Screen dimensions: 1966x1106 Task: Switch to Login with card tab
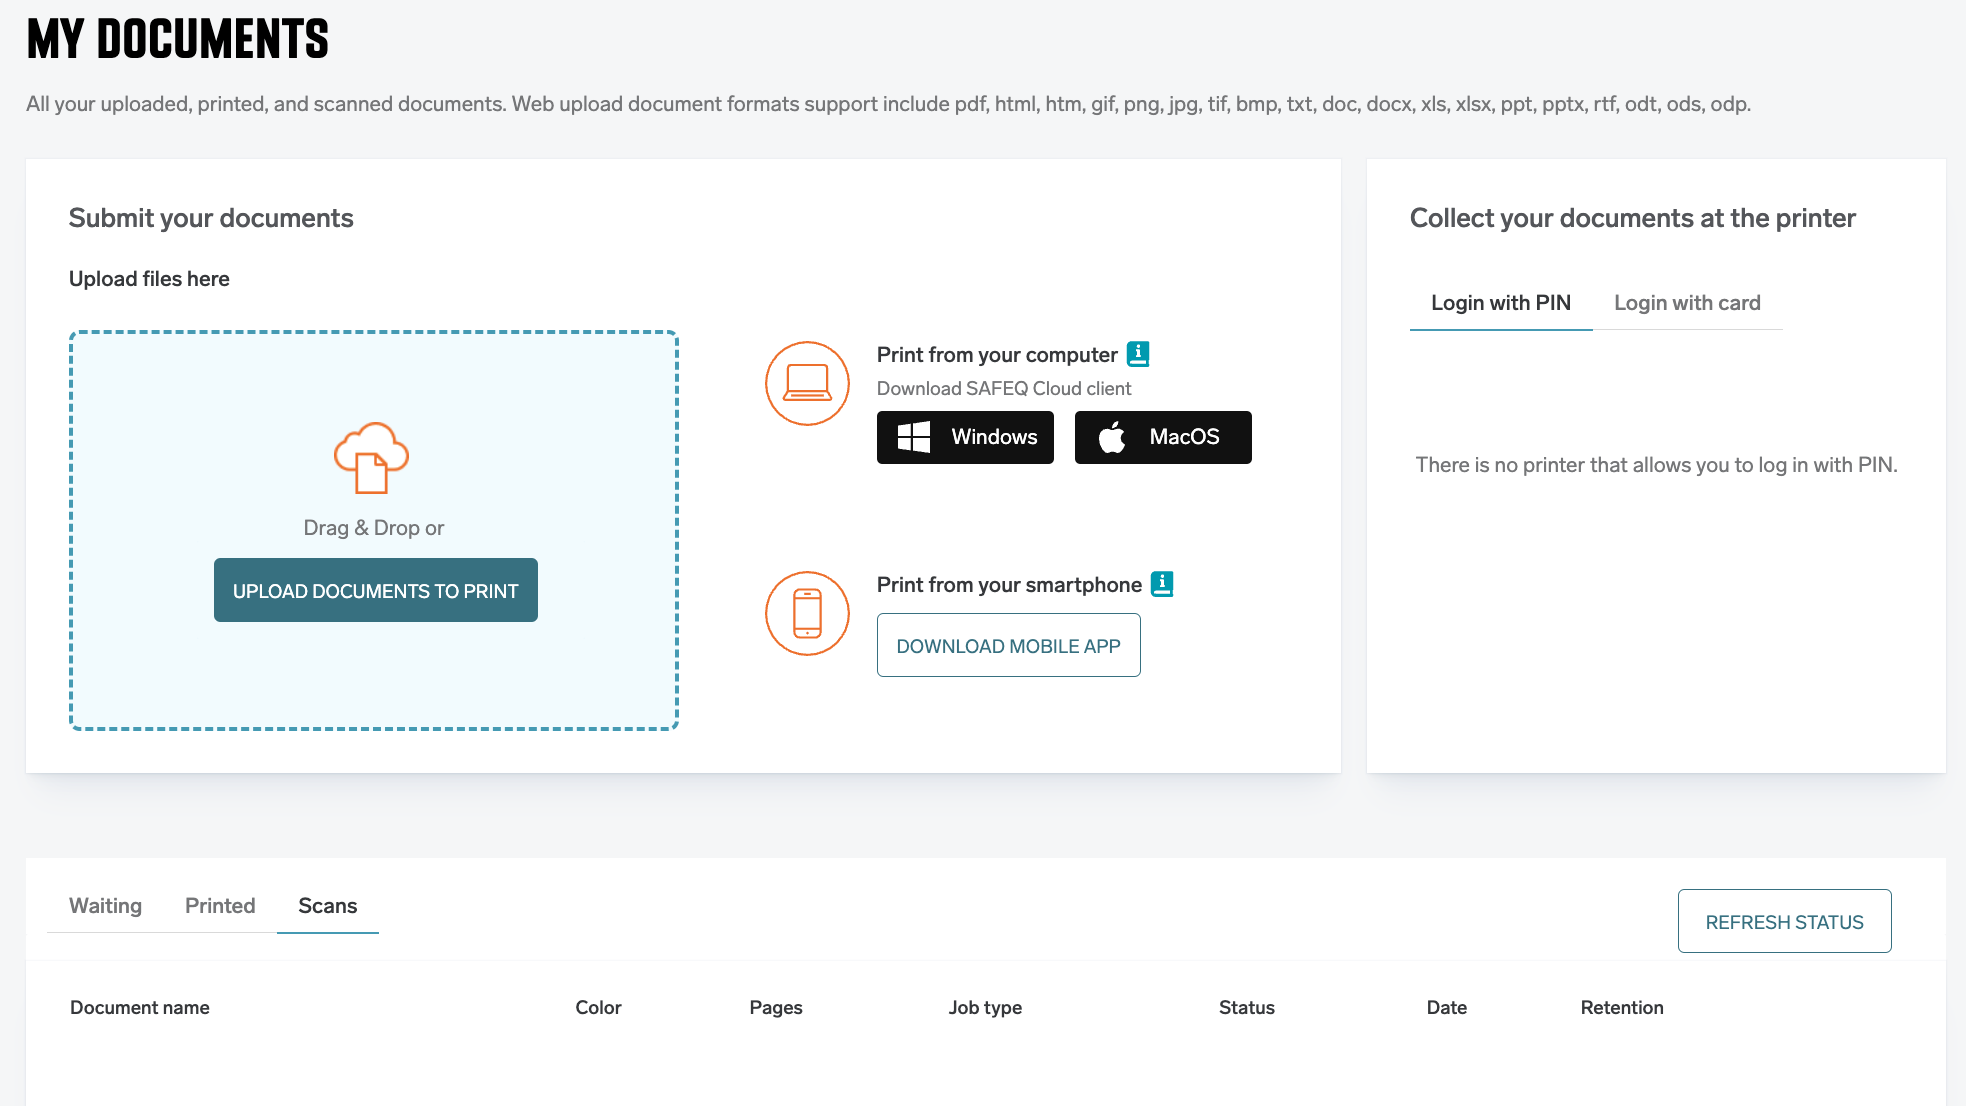click(x=1687, y=303)
